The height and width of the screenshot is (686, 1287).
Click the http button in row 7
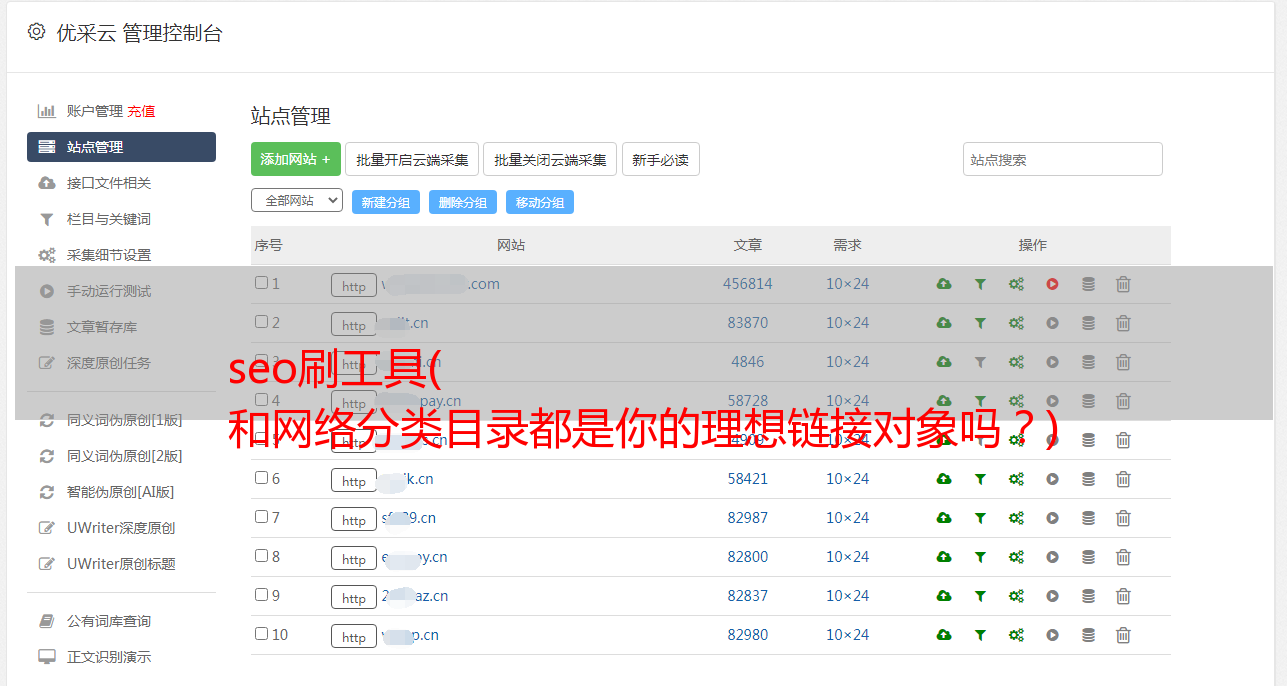tap(354, 520)
